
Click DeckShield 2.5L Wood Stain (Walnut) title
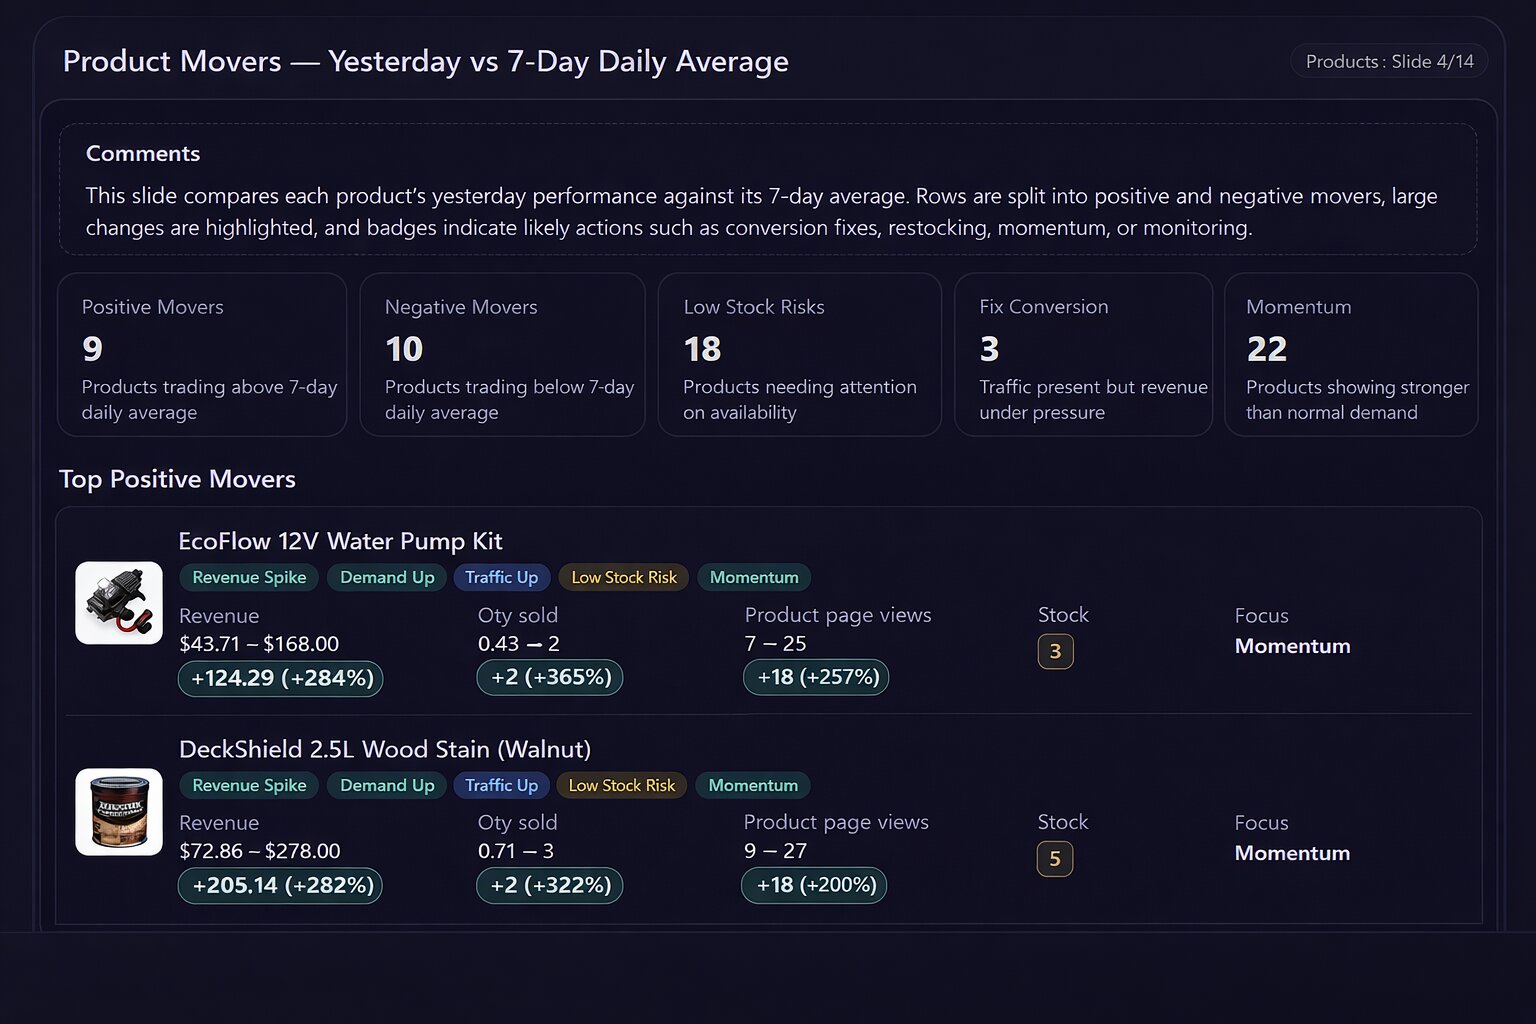click(x=385, y=749)
